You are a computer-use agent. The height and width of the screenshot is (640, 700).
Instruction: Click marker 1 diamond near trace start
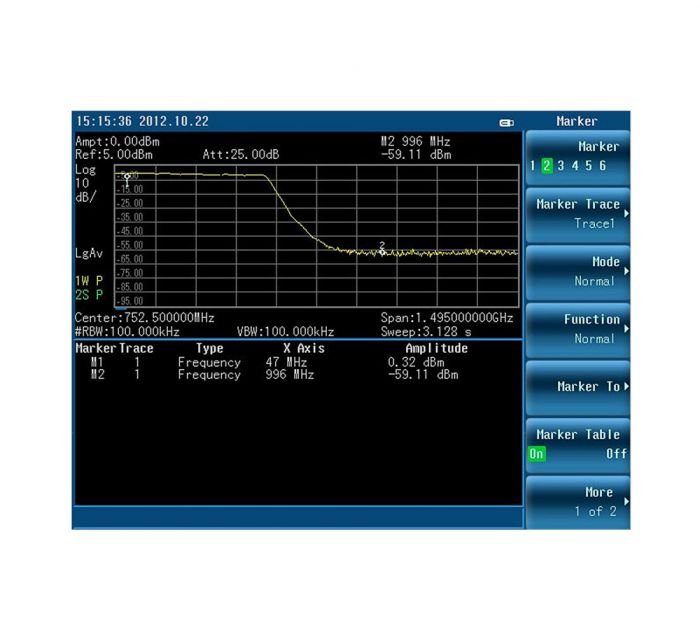(x=127, y=177)
